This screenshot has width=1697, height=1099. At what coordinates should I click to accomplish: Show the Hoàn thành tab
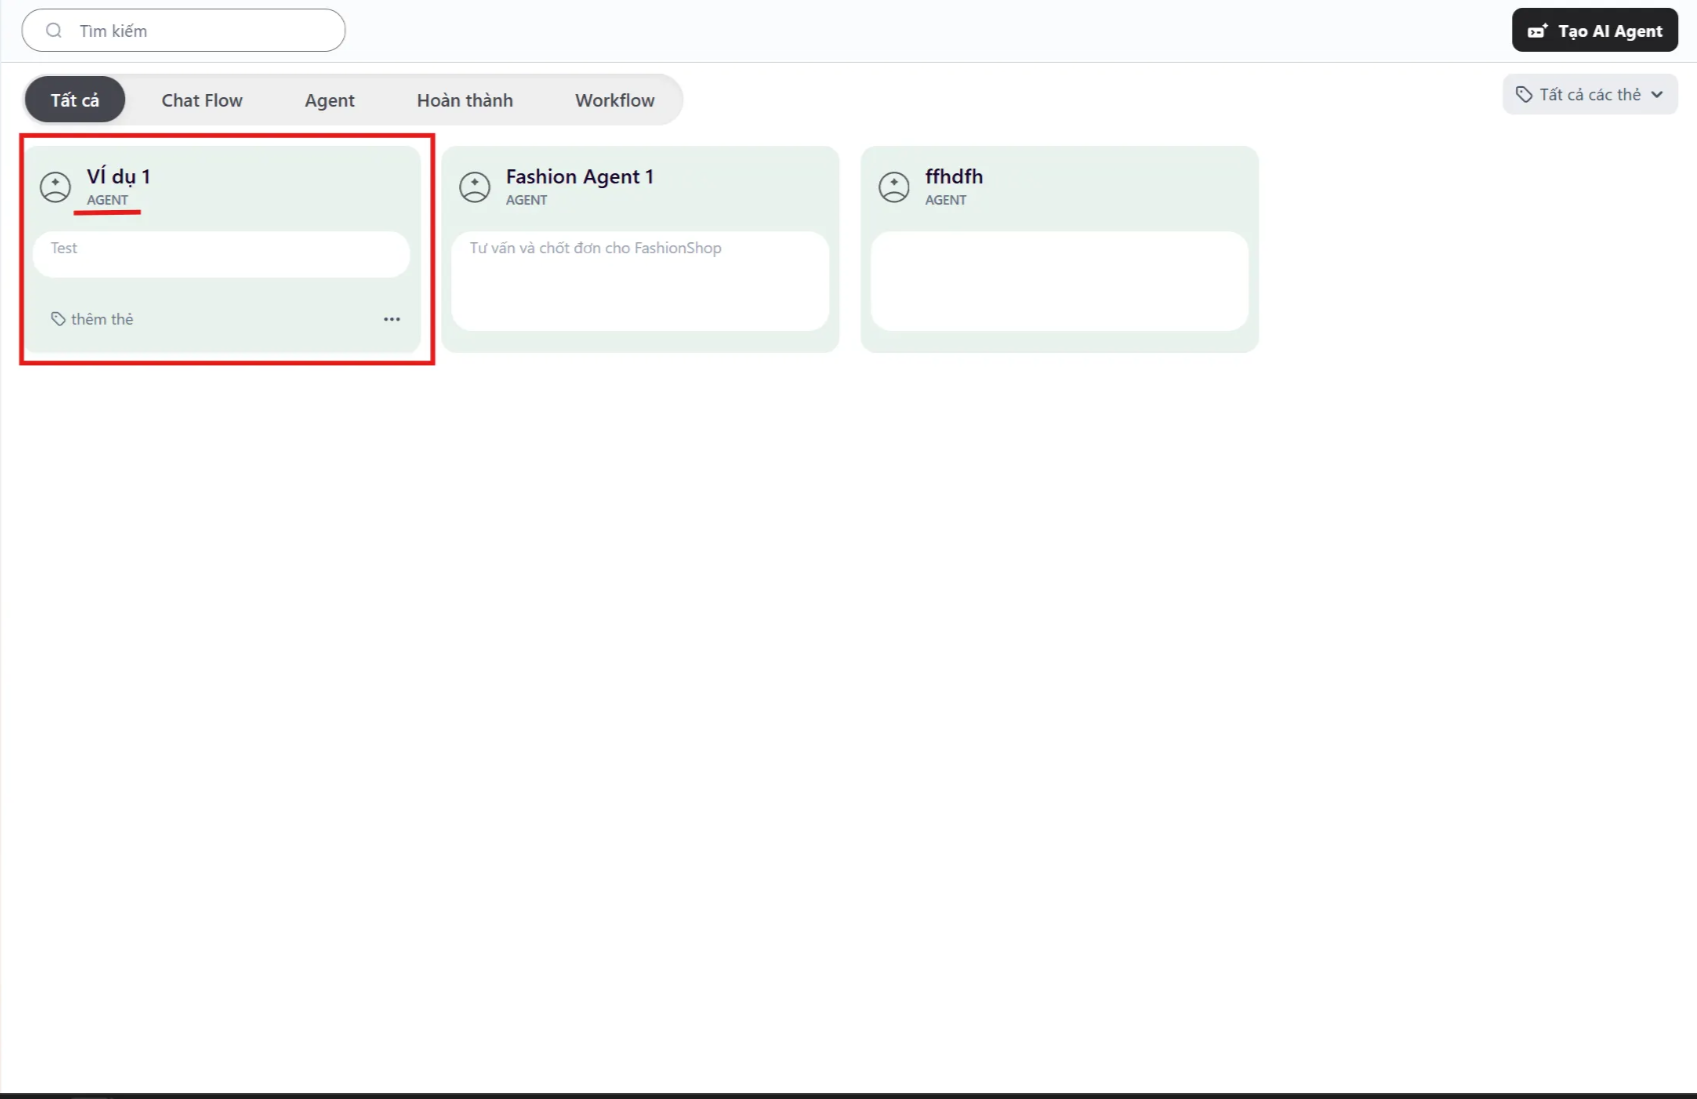464,100
